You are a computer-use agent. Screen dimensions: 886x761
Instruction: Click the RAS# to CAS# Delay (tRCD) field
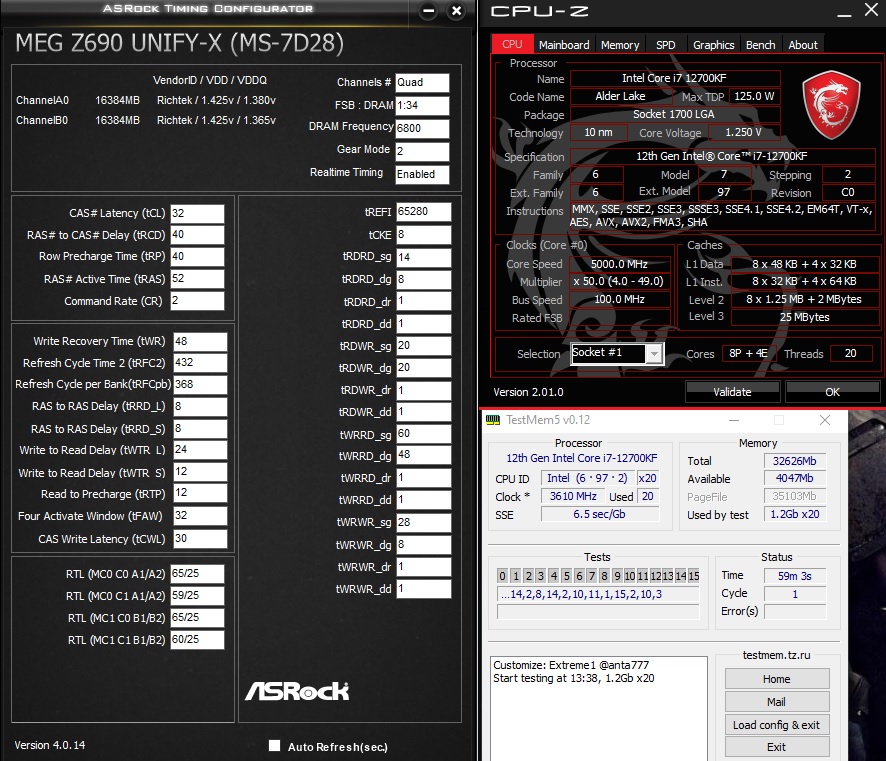pos(197,235)
